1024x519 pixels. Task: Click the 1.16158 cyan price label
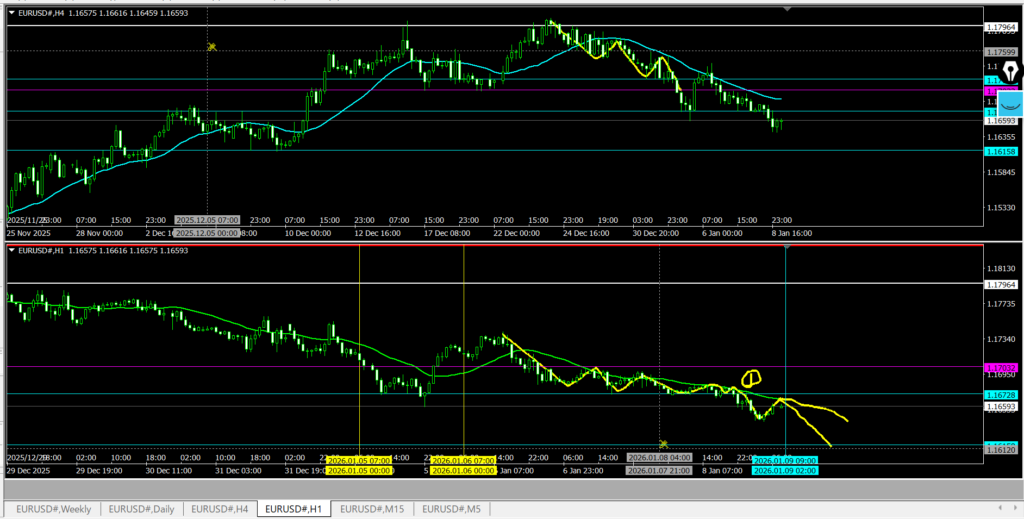1001,151
